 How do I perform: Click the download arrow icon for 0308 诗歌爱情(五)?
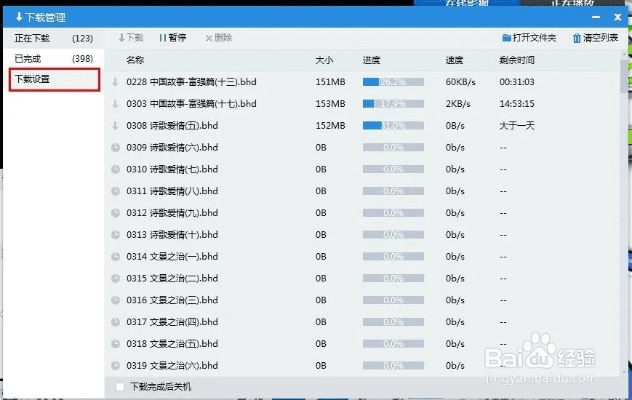[x=115, y=126]
